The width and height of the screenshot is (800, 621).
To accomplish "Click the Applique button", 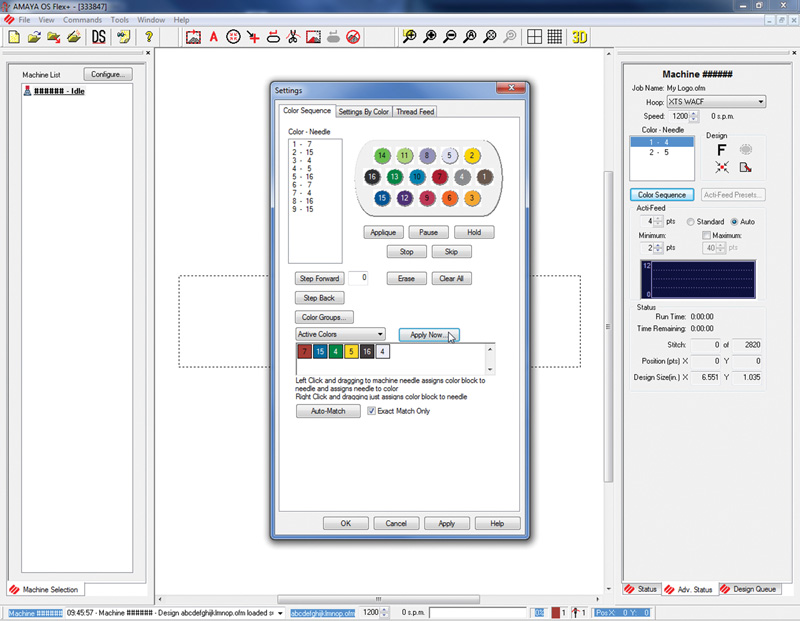I will click(x=383, y=233).
